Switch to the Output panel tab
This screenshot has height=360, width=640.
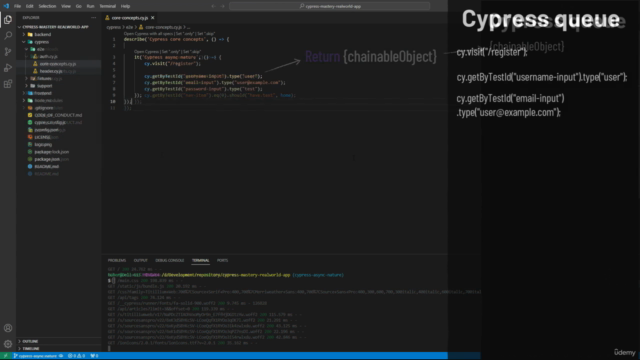(x=140, y=260)
